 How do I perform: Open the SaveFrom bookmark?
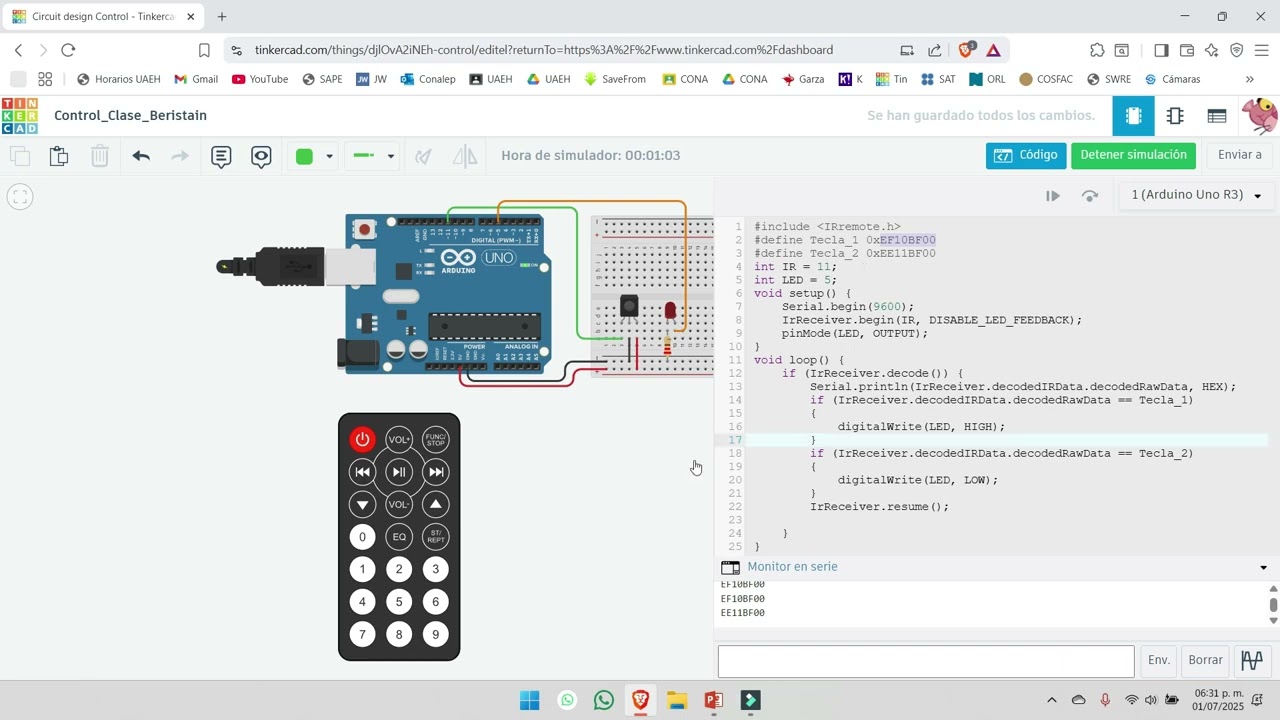click(x=615, y=79)
